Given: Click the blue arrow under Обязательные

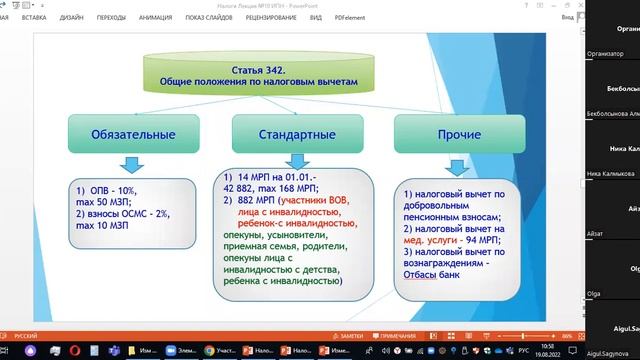Looking at the screenshot, I should pos(132,165).
